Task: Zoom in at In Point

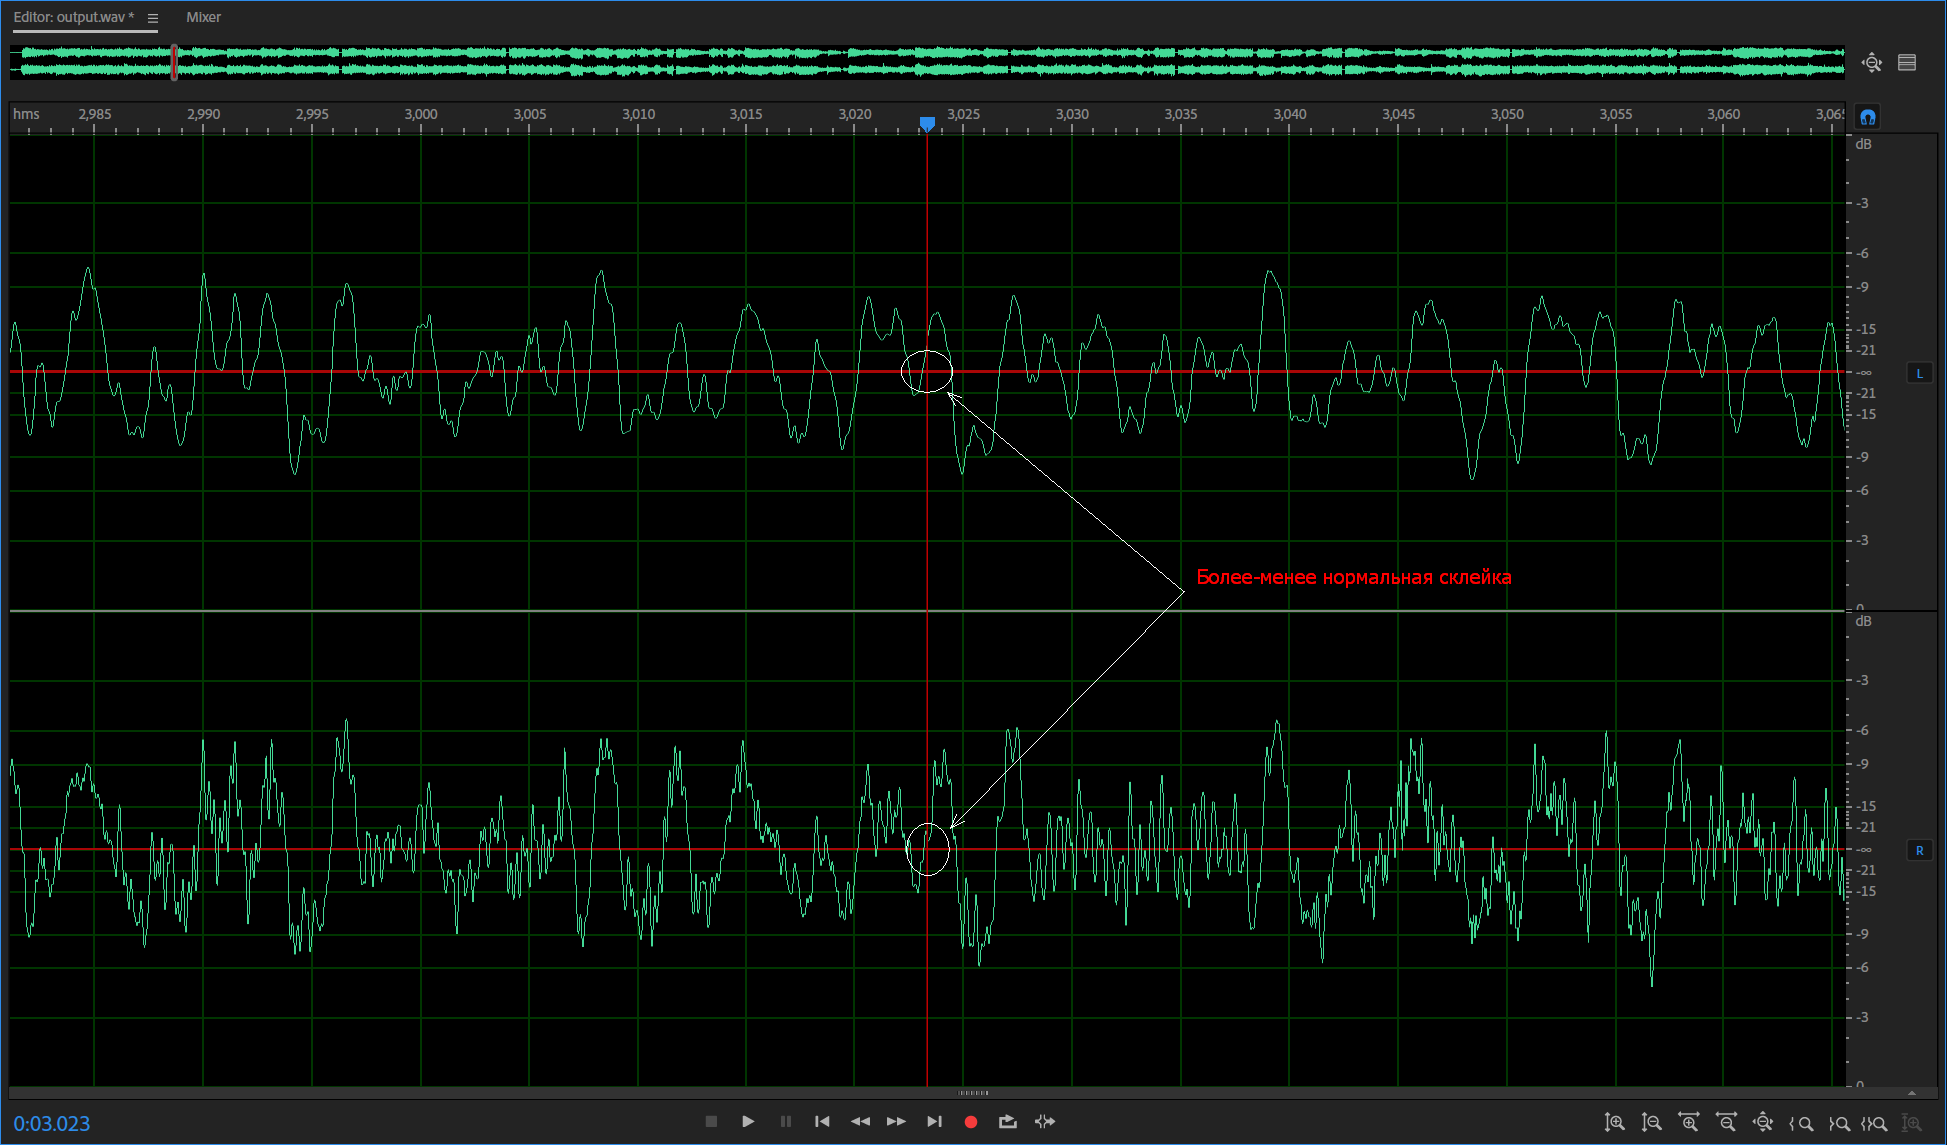Action: point(1801,1123)
